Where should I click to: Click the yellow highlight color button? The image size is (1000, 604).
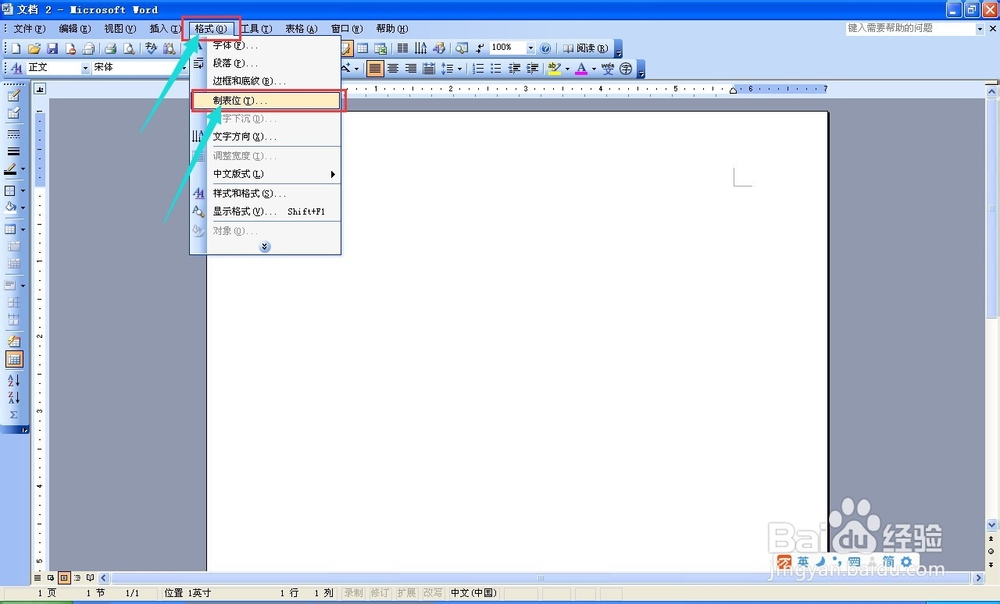[554, 68]
